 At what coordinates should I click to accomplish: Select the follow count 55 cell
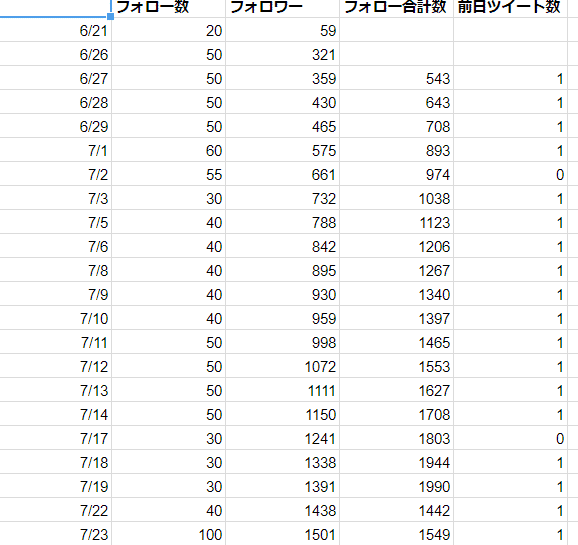(168, 174)
